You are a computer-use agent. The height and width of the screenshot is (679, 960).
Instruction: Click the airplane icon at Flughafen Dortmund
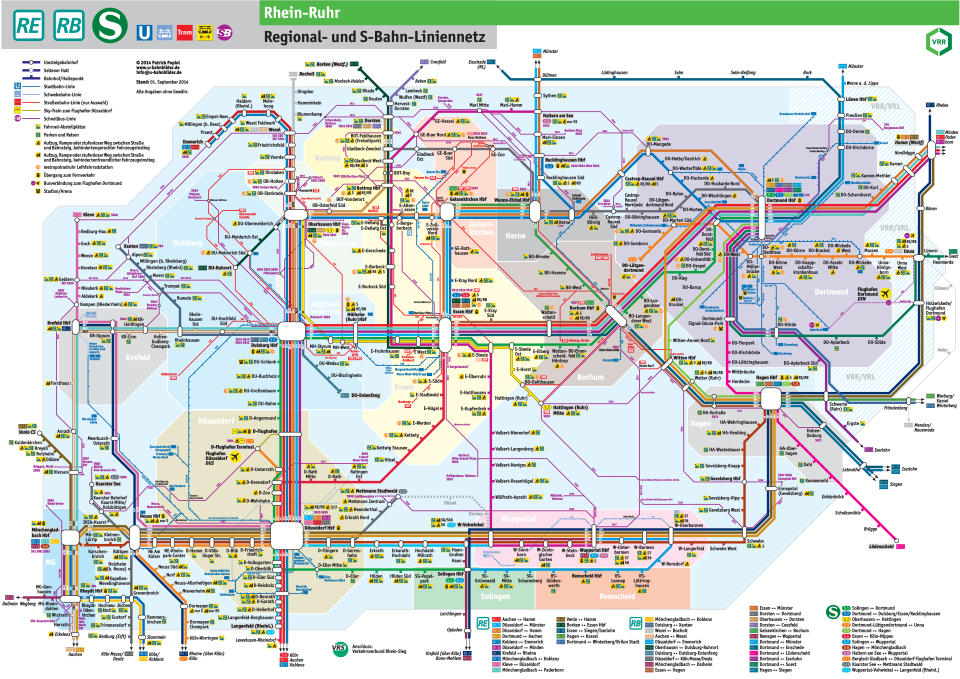[x=886, y=294]
